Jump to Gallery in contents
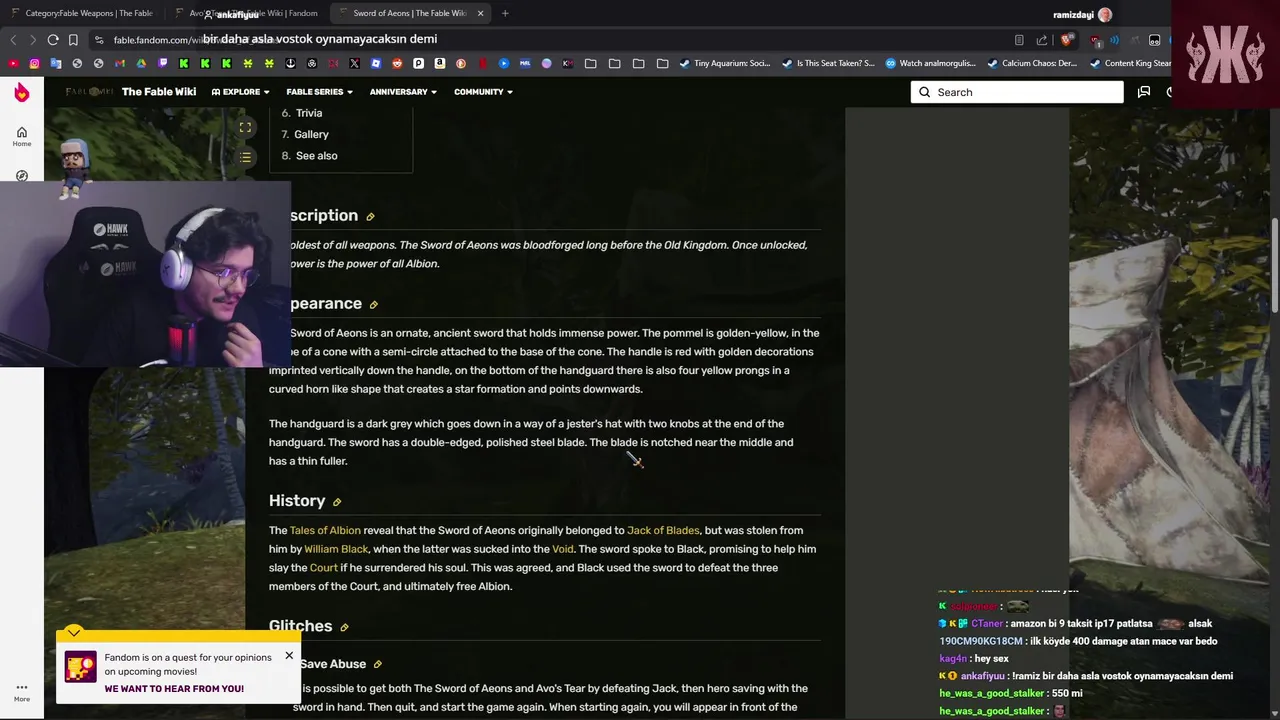 pyautogui.click(x=311, y=134)
